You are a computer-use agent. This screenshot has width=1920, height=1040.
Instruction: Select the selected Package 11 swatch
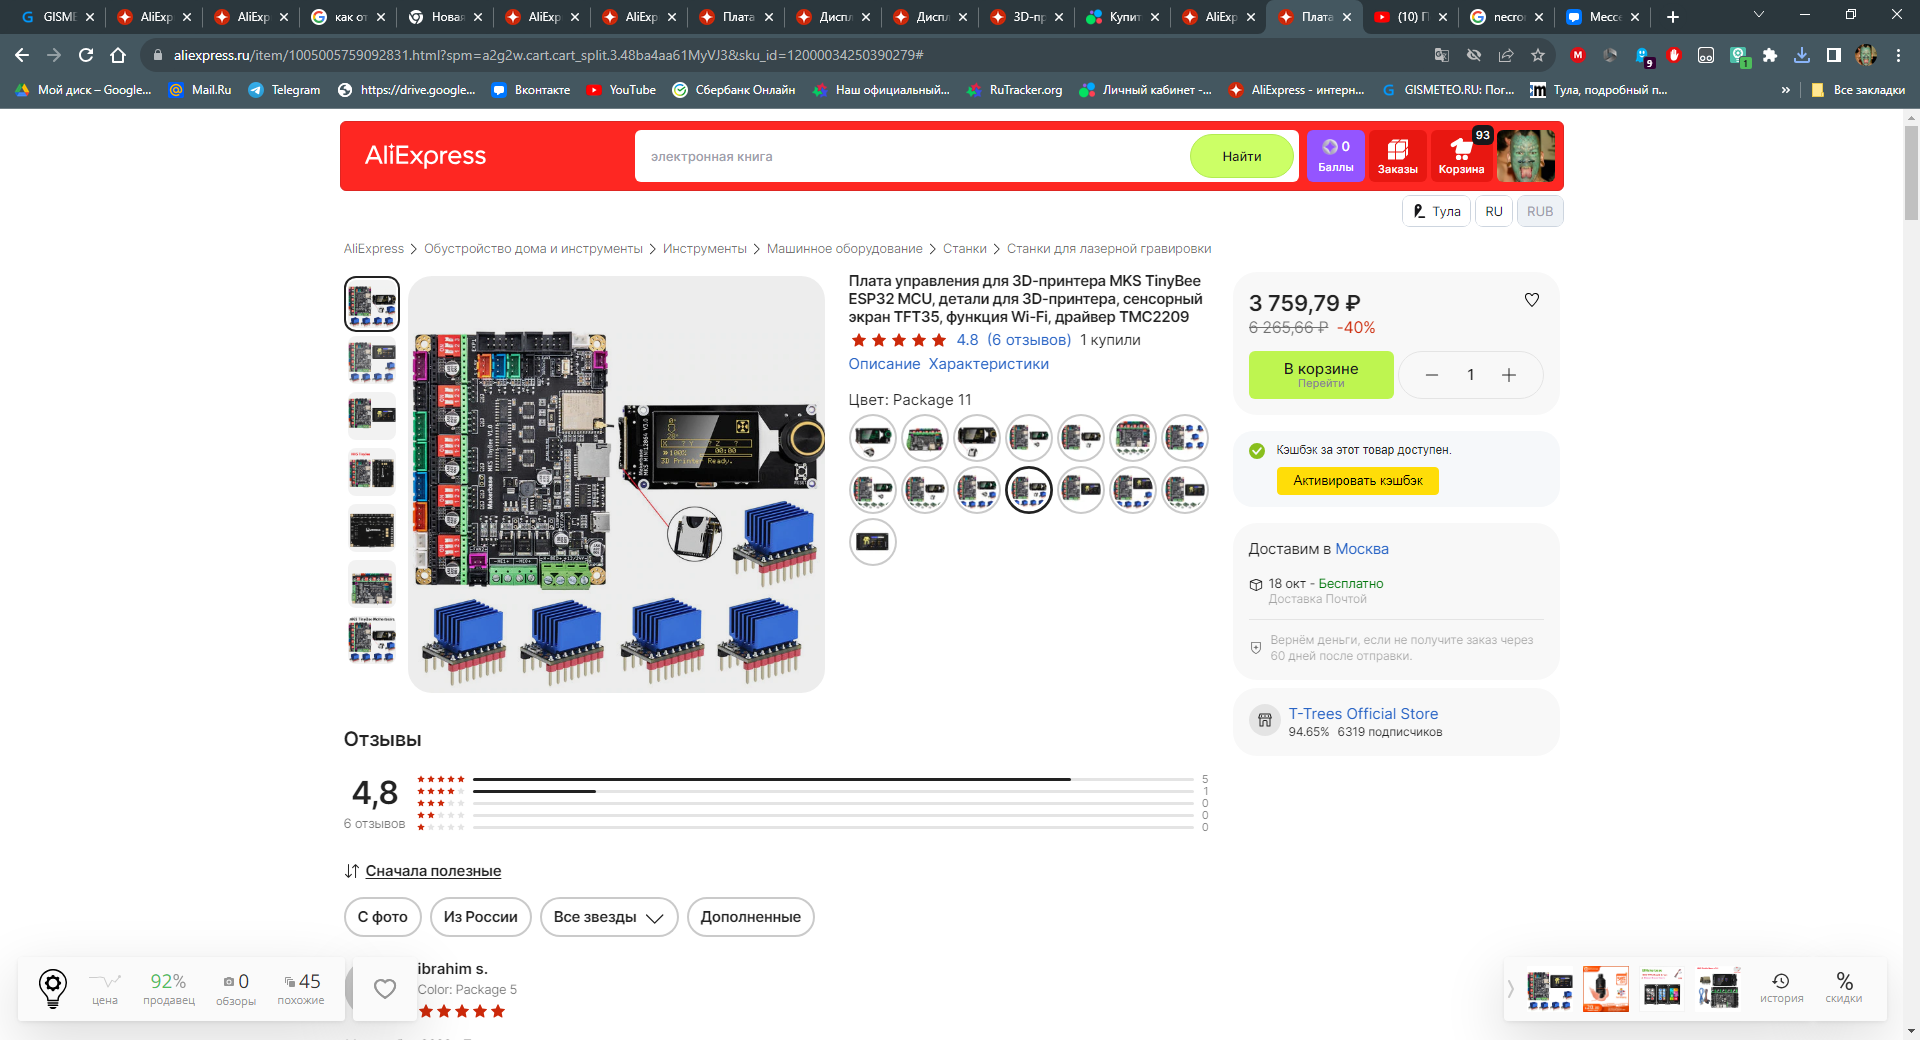pos(1029,490)
